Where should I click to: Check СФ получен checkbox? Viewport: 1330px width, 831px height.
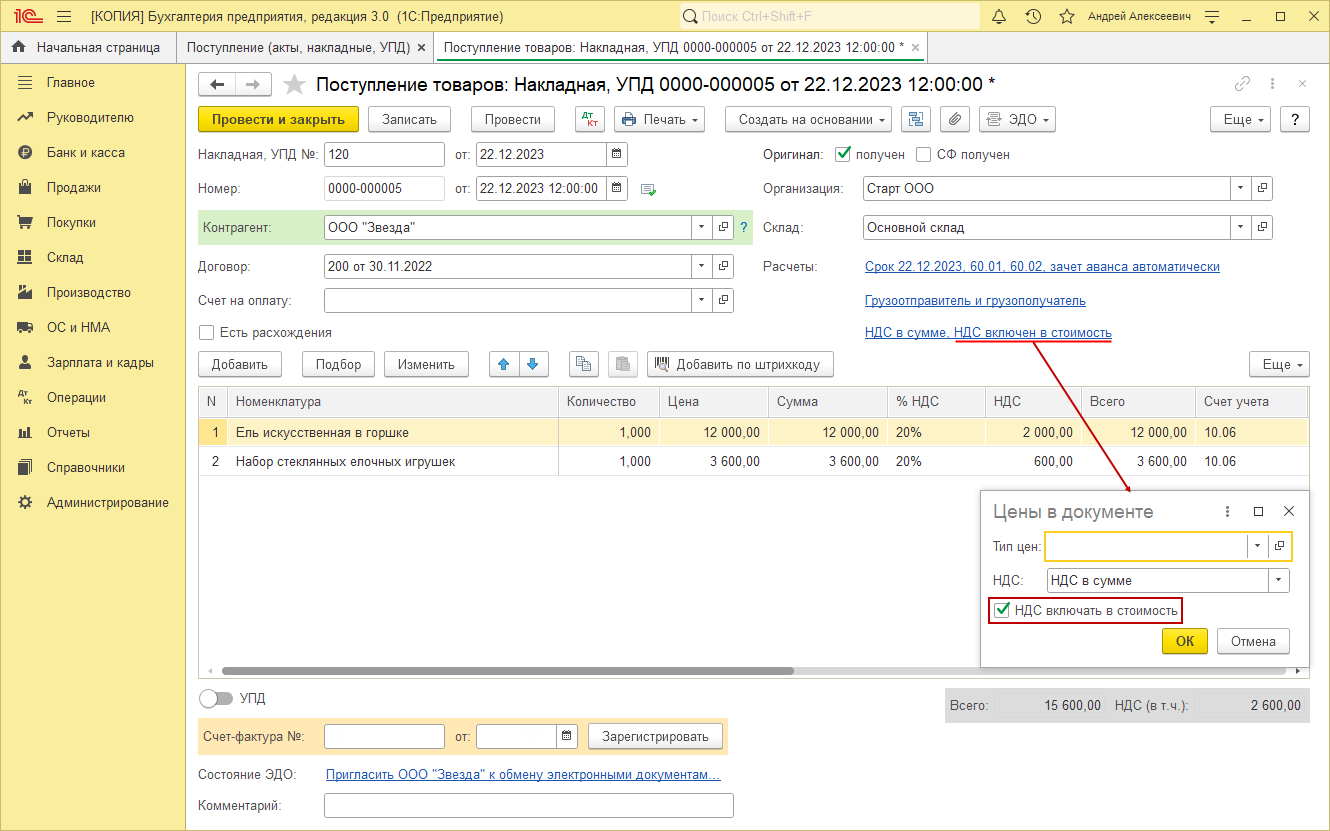[x=924, y=154]
